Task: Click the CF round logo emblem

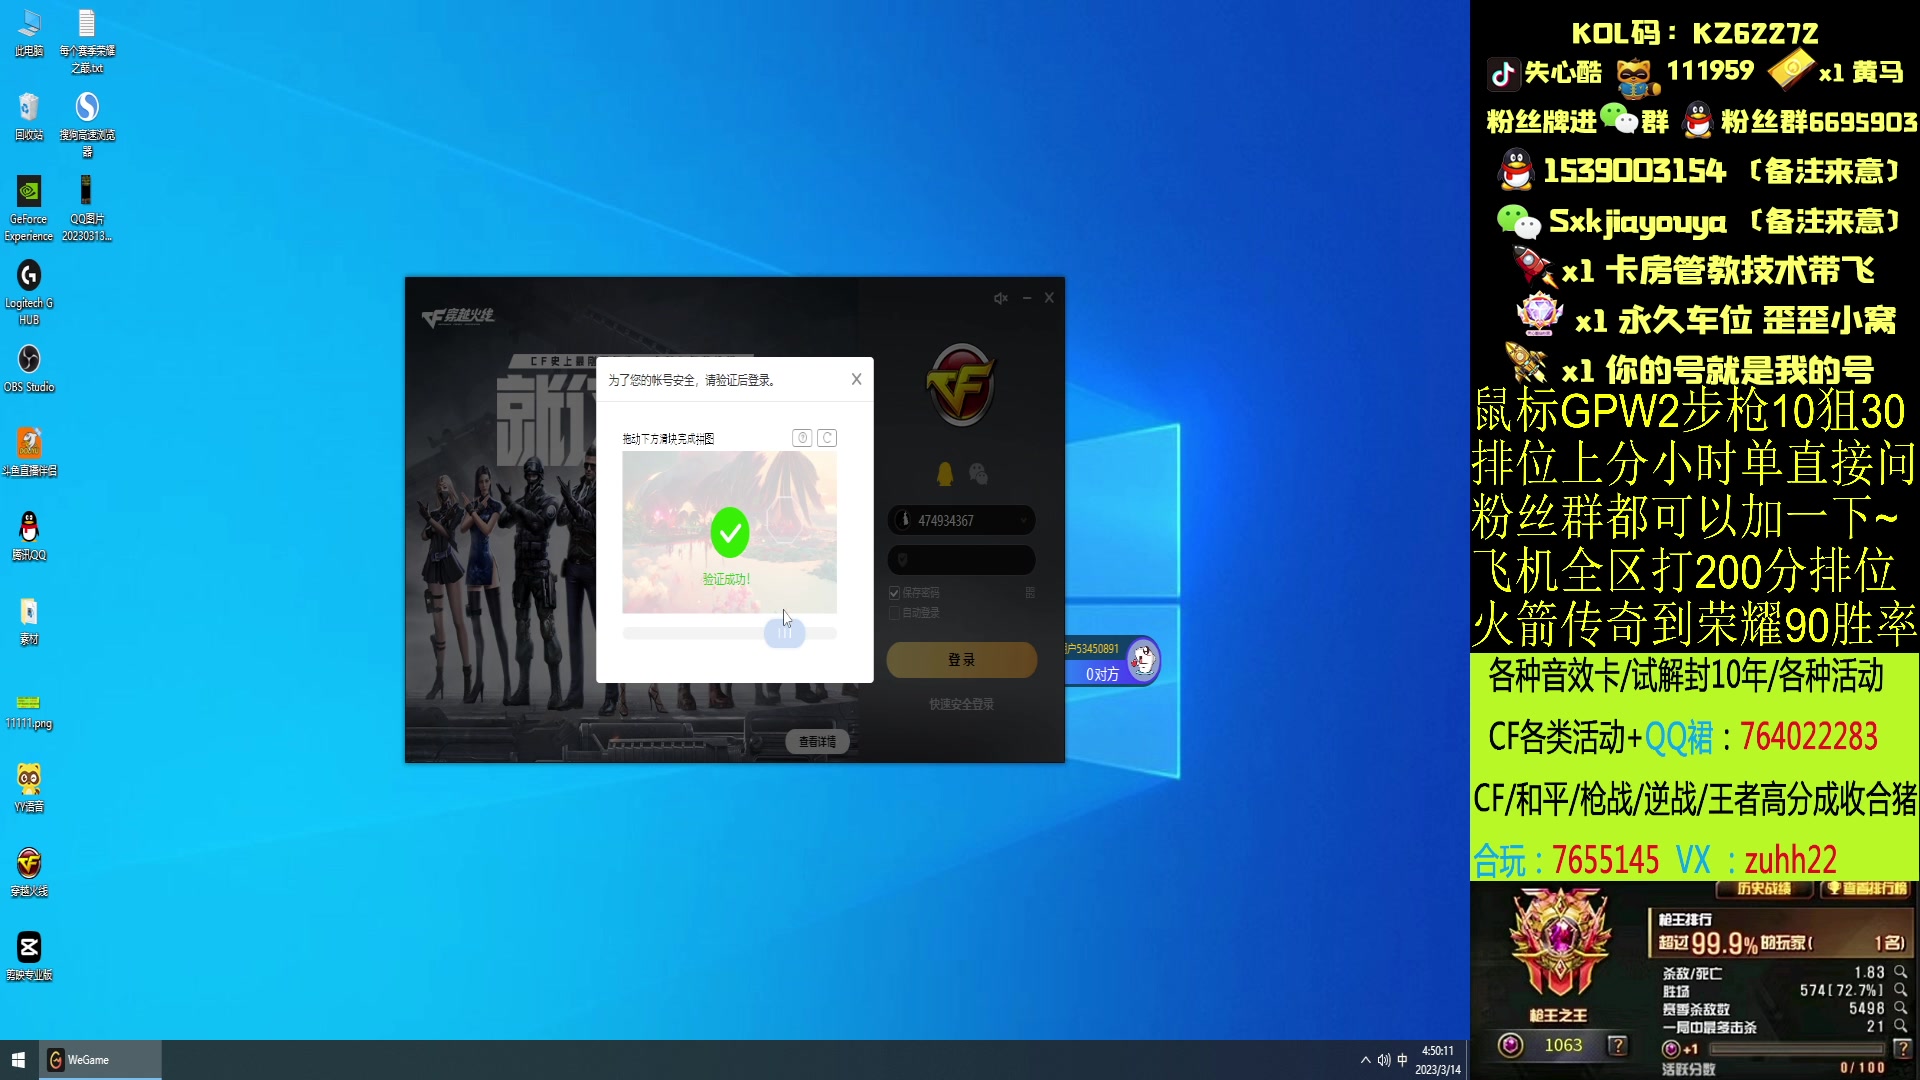Action: point(961,386)
